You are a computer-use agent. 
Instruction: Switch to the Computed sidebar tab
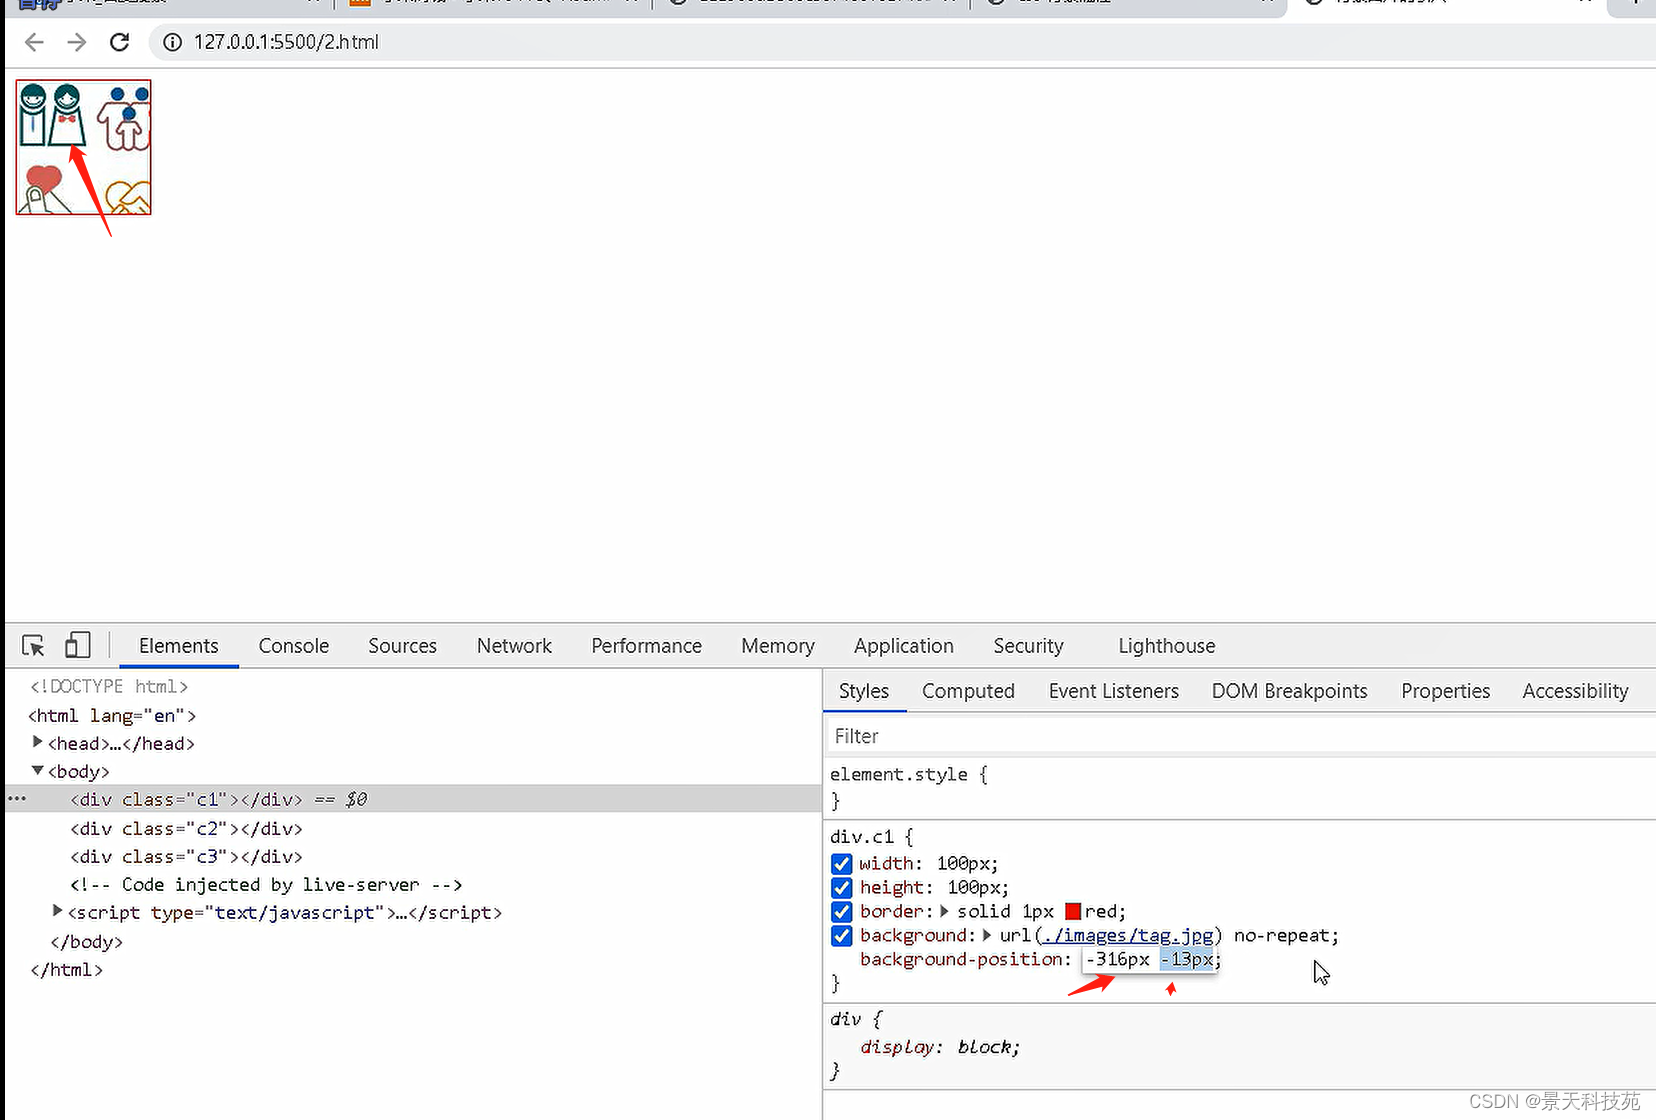(x=969, y=691)
